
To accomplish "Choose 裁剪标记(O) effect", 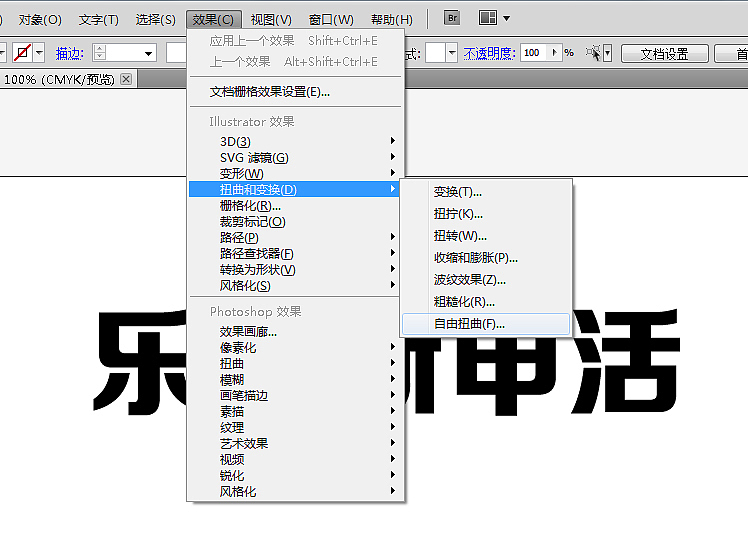I will [294, 222].
